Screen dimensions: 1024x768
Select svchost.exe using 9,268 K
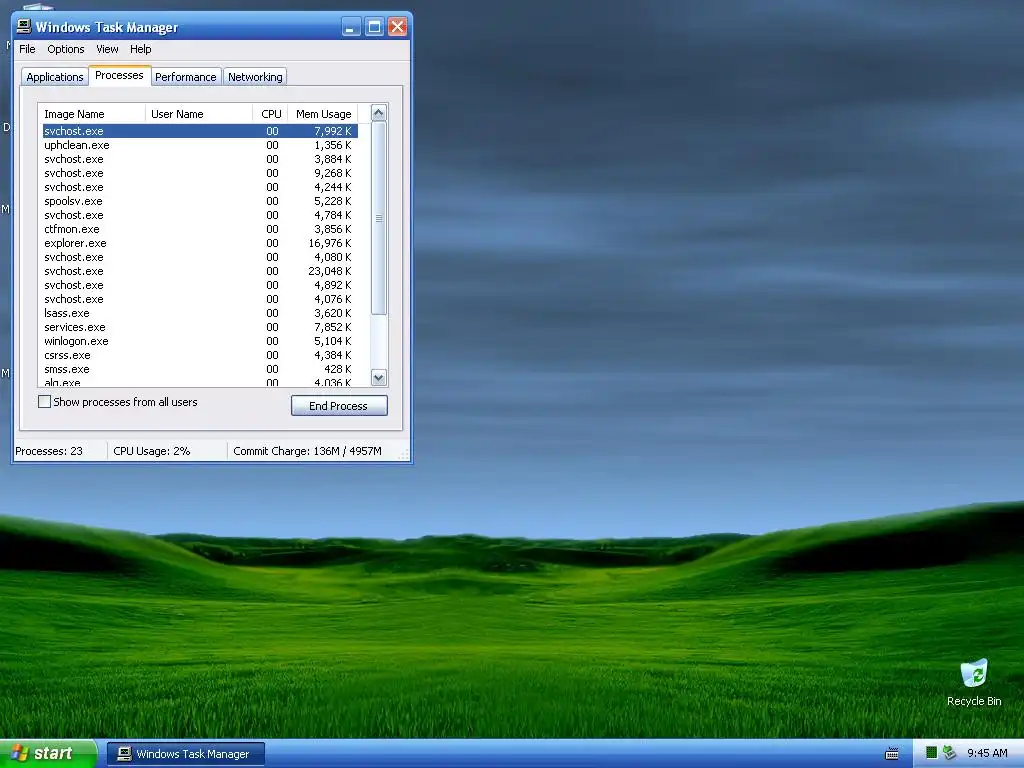(x=200, y=173)
